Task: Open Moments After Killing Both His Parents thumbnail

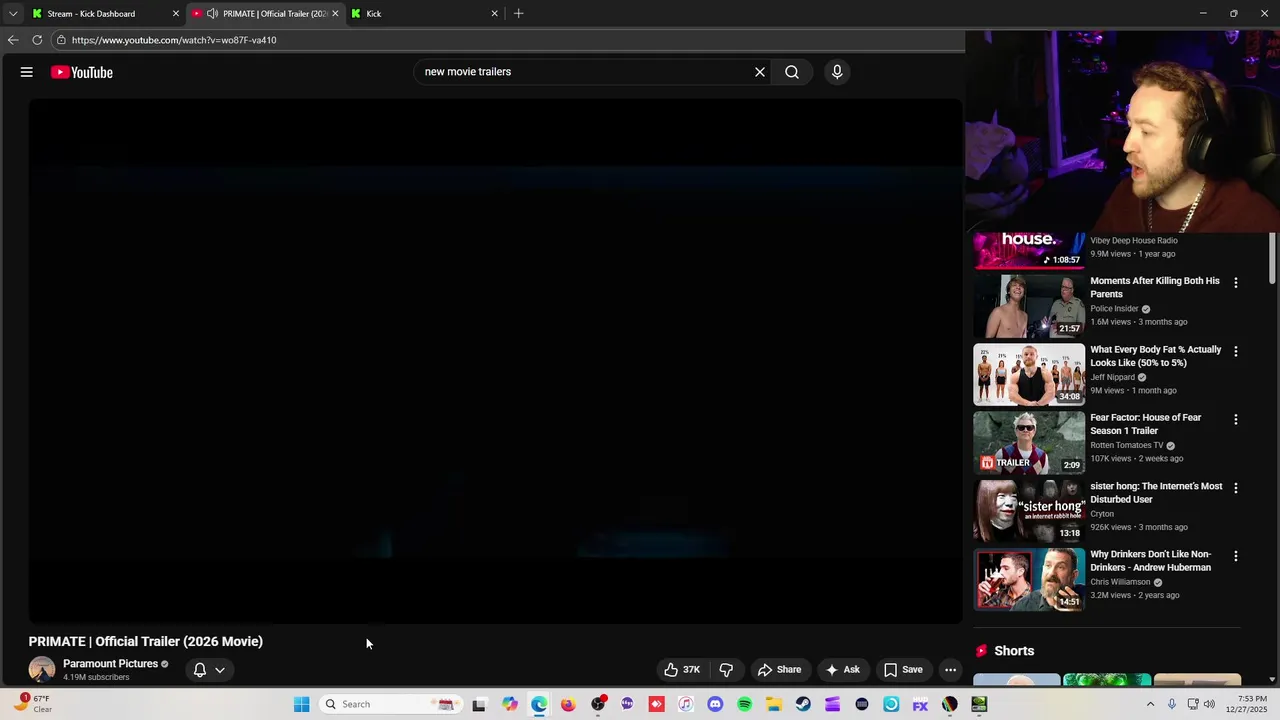Action: 1029,306
